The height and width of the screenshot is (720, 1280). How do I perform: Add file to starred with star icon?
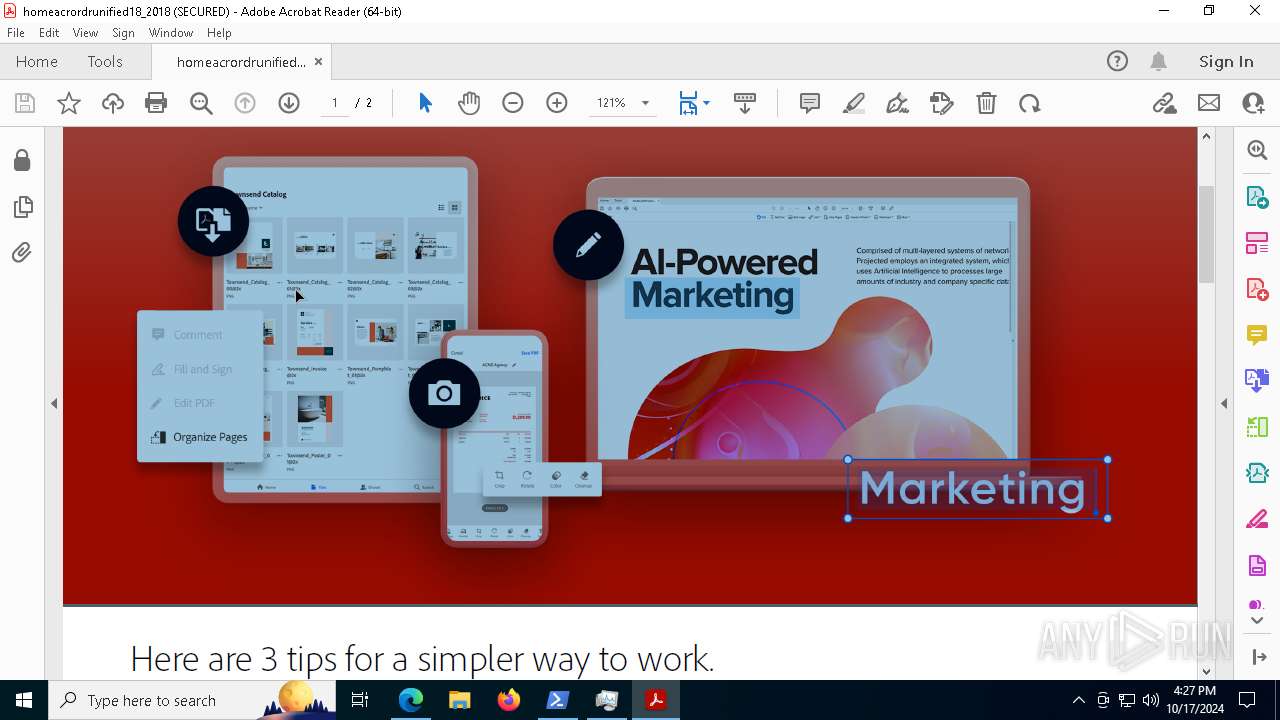coord(69,103)
